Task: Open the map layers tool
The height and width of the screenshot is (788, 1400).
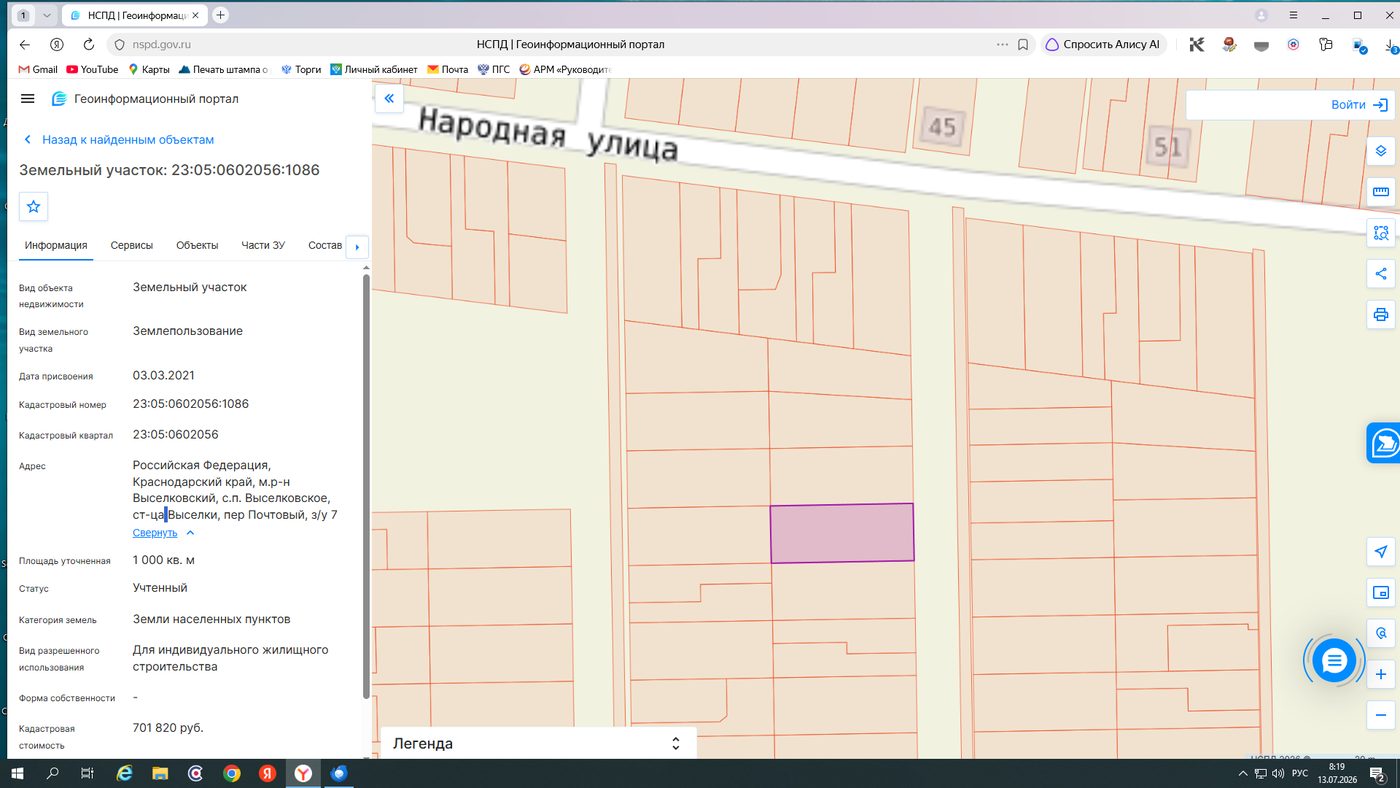Action: (1381, 151)
